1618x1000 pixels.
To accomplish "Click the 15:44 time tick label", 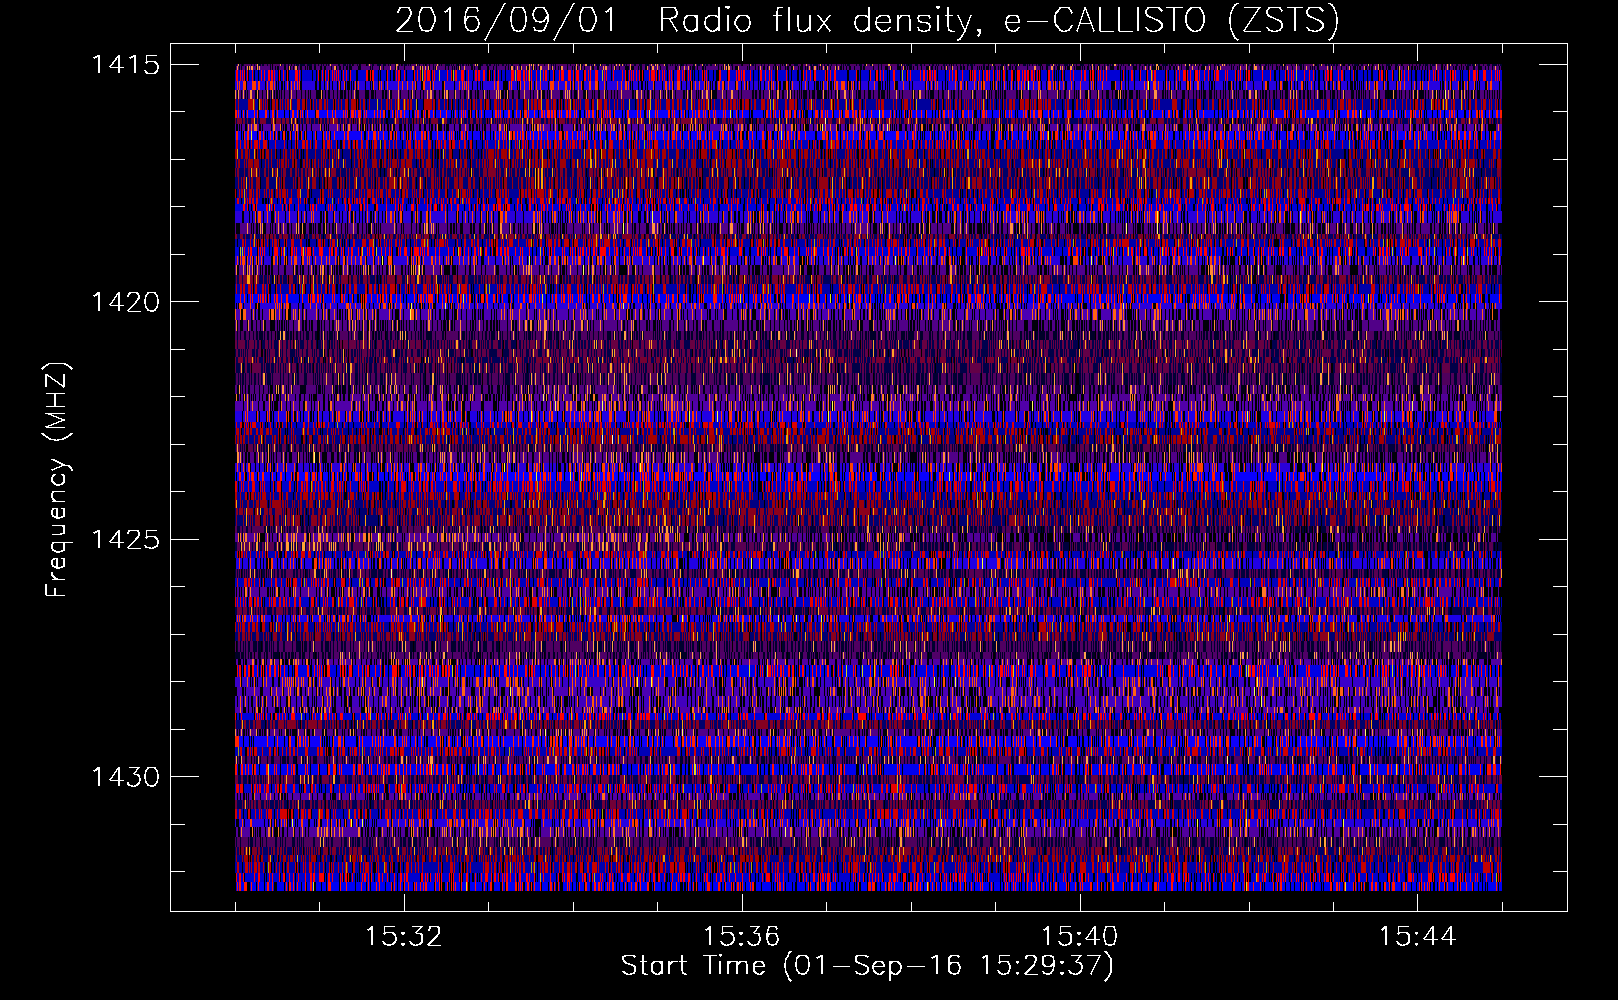I will (x=1417, y=937).
